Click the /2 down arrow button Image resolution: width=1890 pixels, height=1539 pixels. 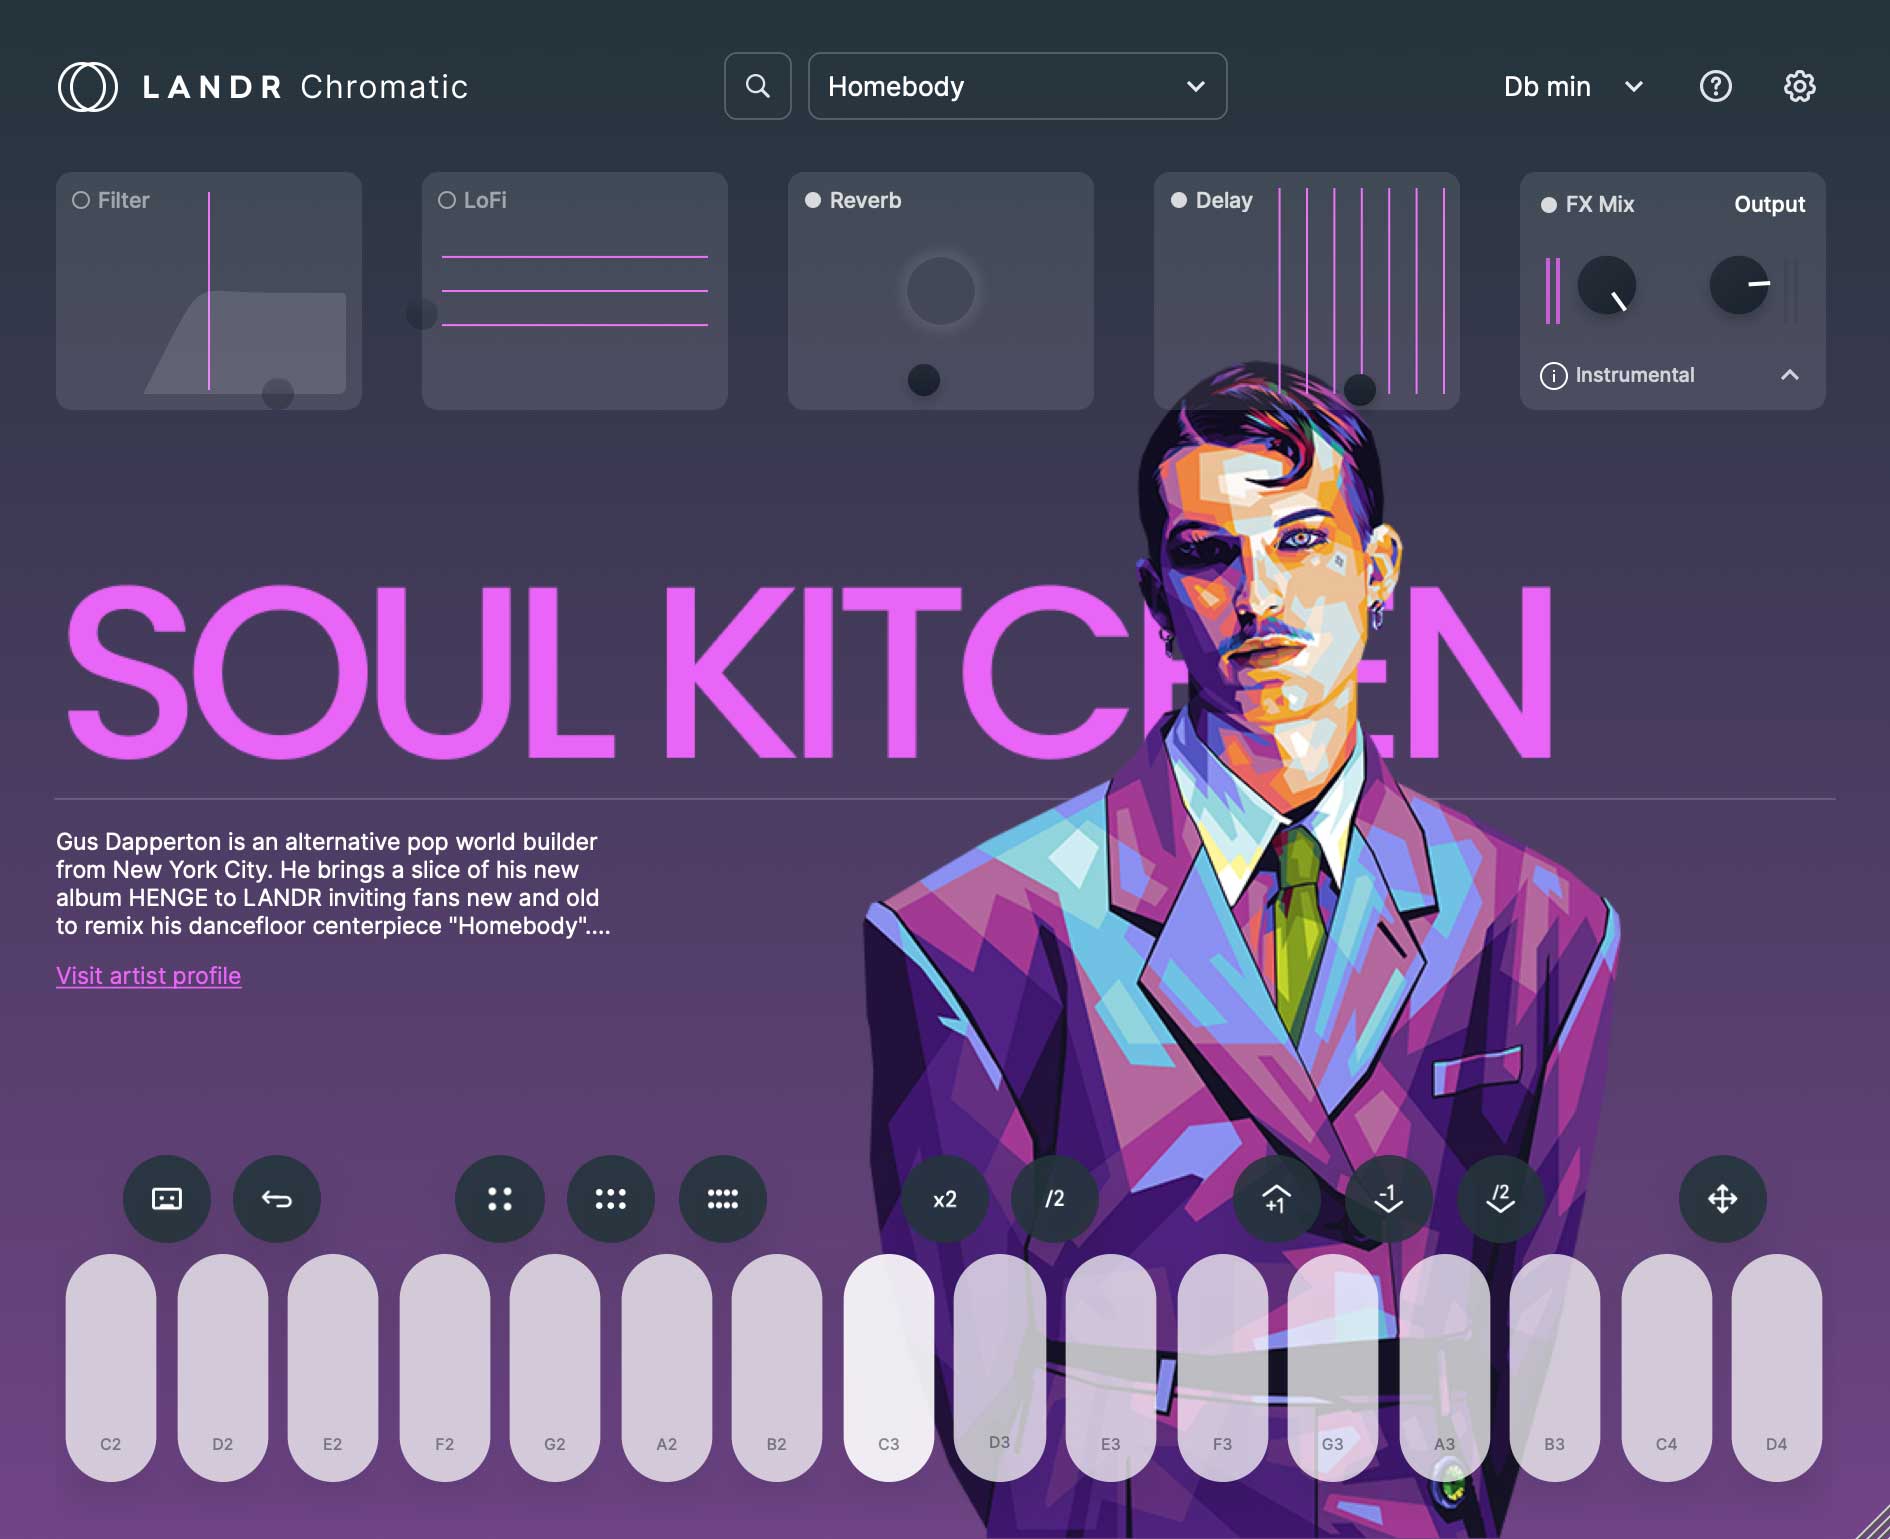1500,1199
